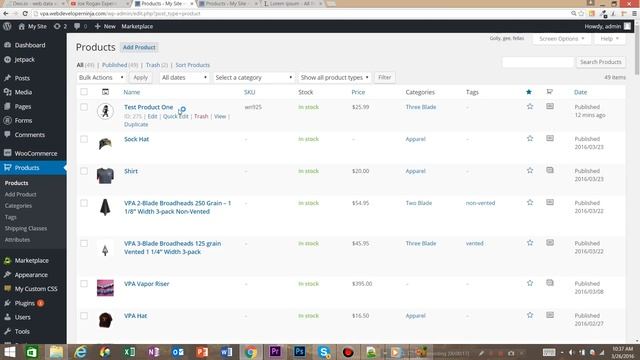The width and height of the screenshot is (640, 360).
Task: Check the VPA Hat checkbox
Action: coord(84,316)
